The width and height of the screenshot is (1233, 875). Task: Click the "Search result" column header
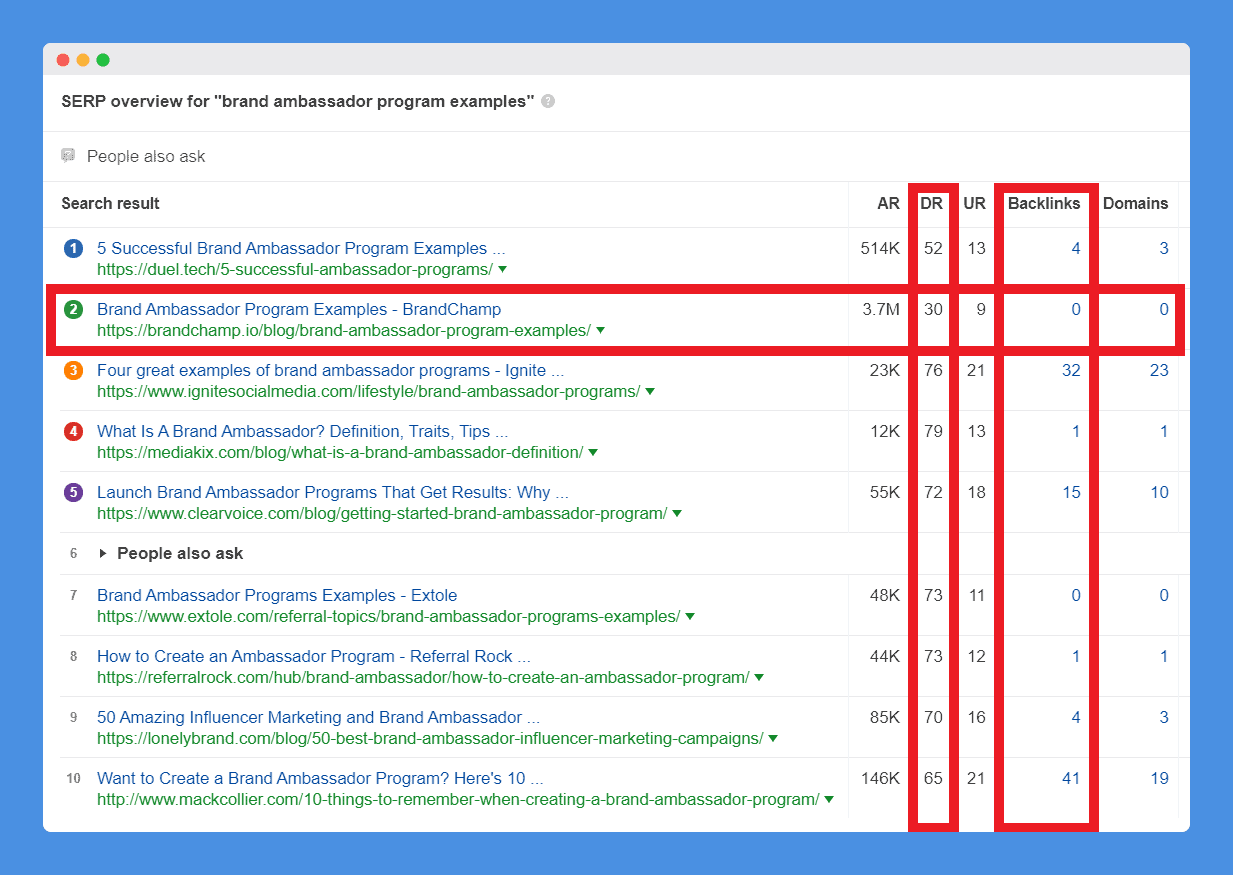(x=110, y=203)
